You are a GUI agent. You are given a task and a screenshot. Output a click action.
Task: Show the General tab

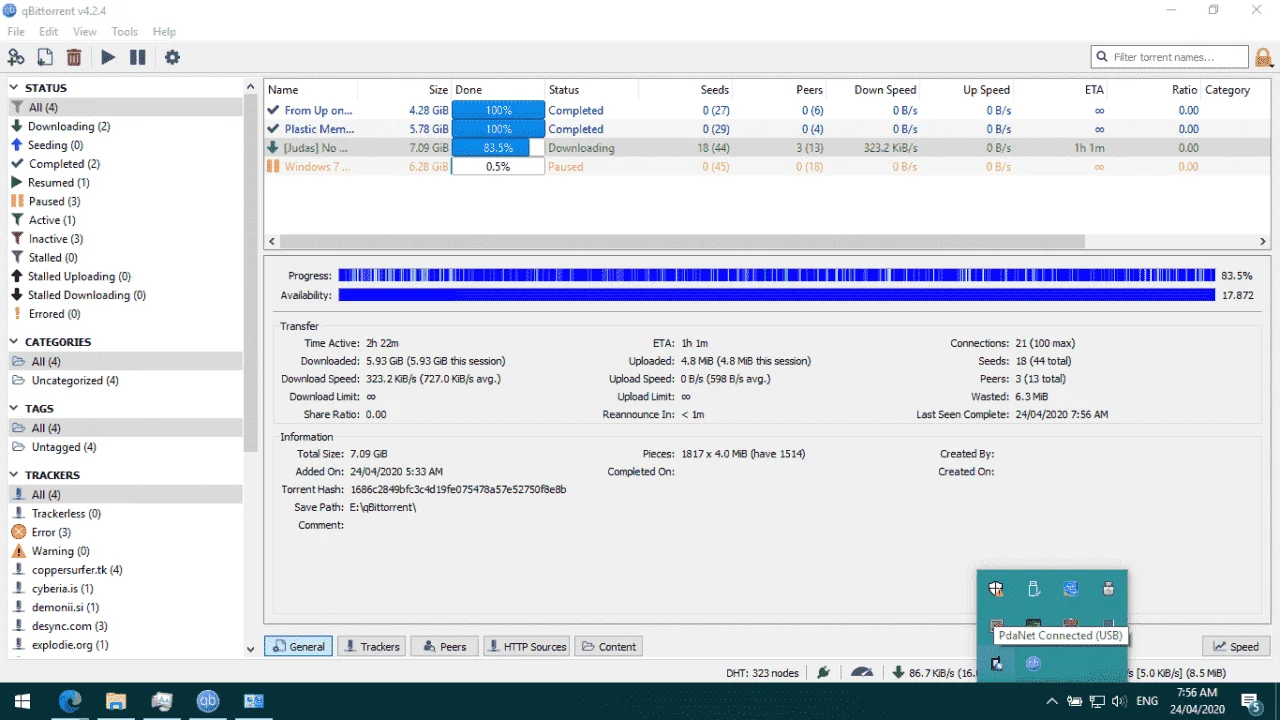pyautogui.click(x=298, y=646)
